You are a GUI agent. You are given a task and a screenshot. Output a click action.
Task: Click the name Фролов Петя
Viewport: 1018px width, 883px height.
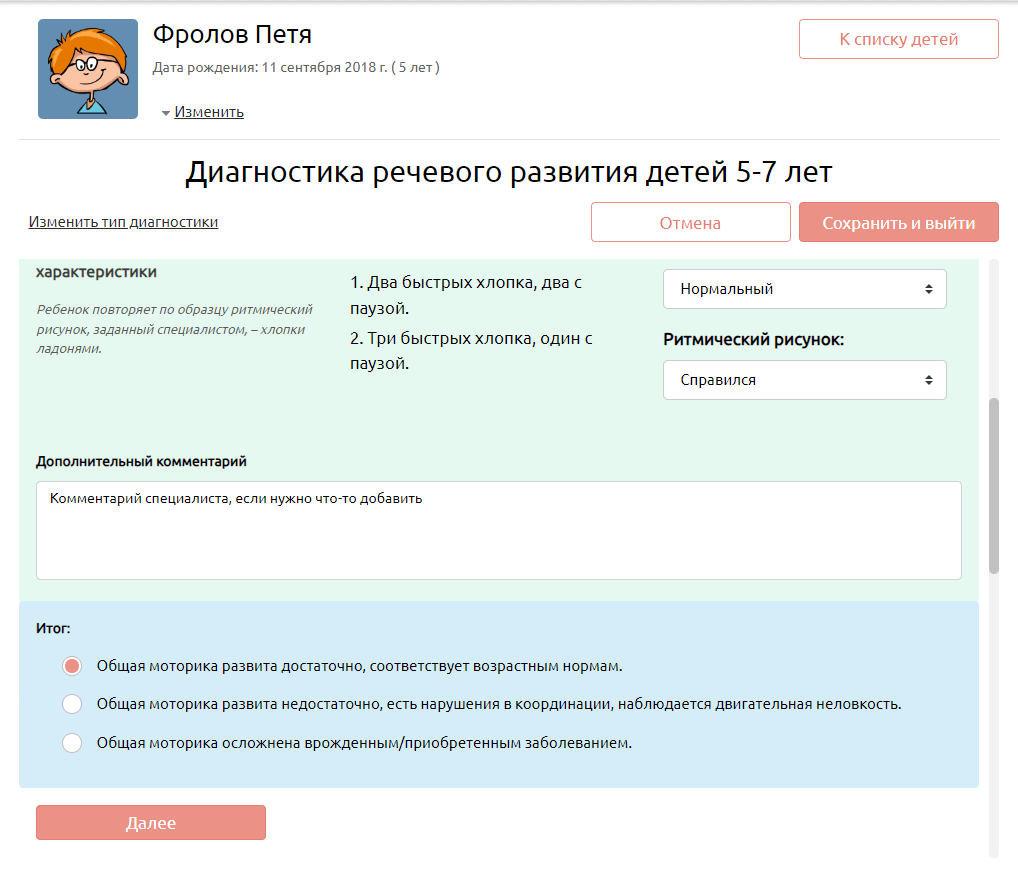click(232, 35)
